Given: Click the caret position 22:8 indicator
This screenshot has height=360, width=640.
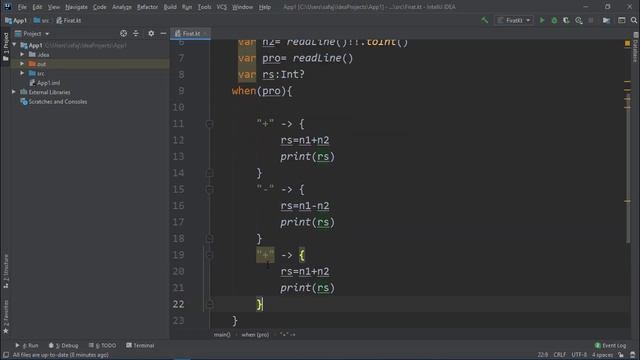Looking at the screenshot, I should [x=543, y=355].
